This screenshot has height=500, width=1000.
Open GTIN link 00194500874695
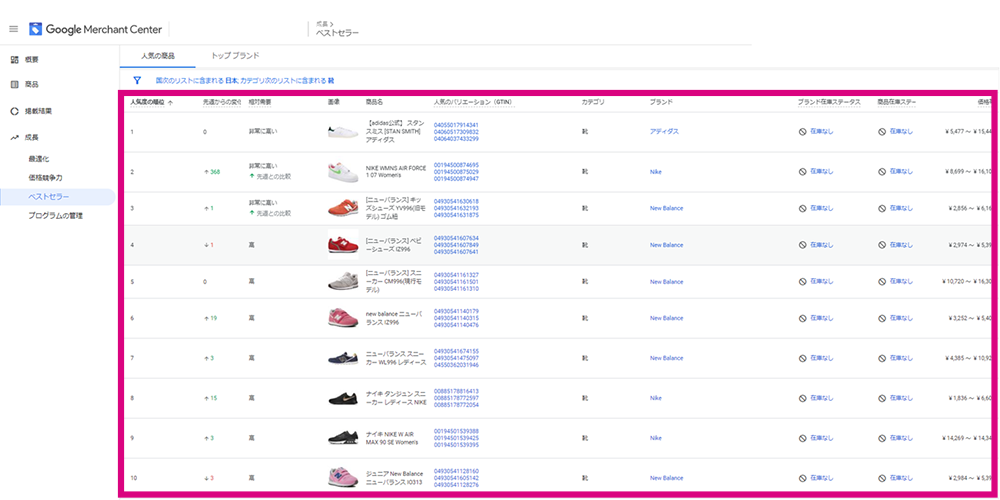click(456, 165)
